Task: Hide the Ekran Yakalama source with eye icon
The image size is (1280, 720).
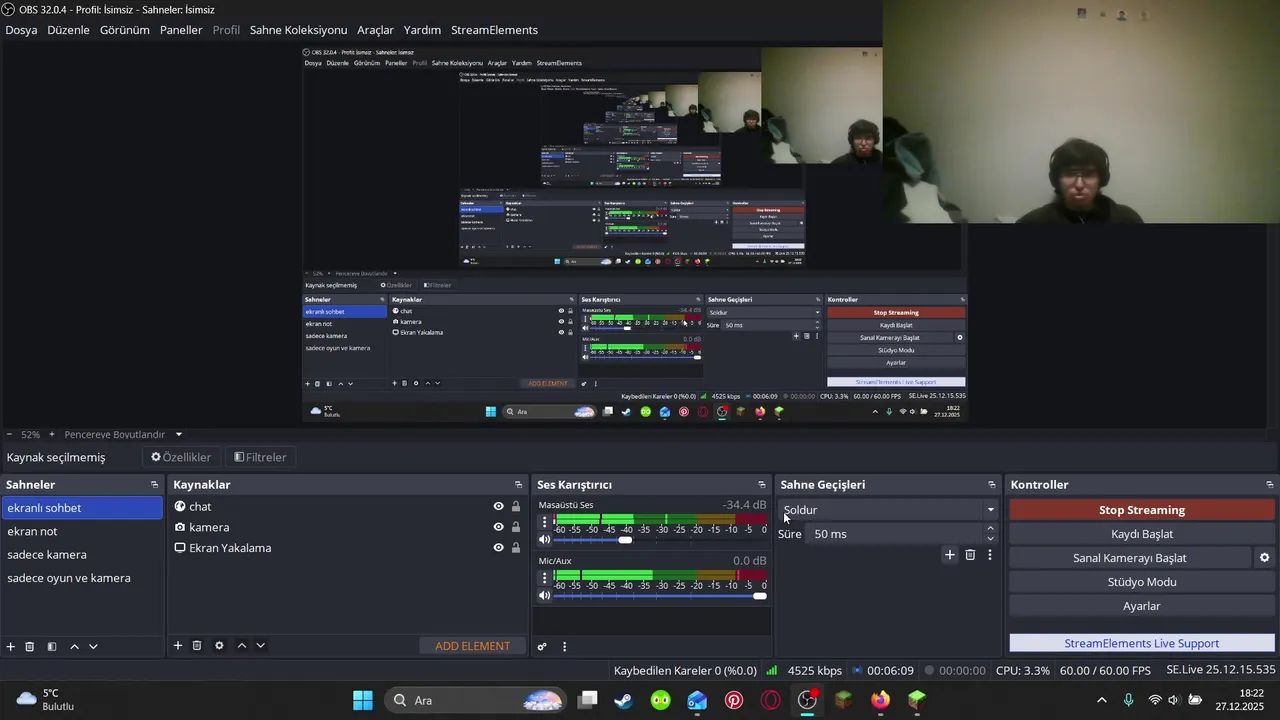Action: coord(498,548)
